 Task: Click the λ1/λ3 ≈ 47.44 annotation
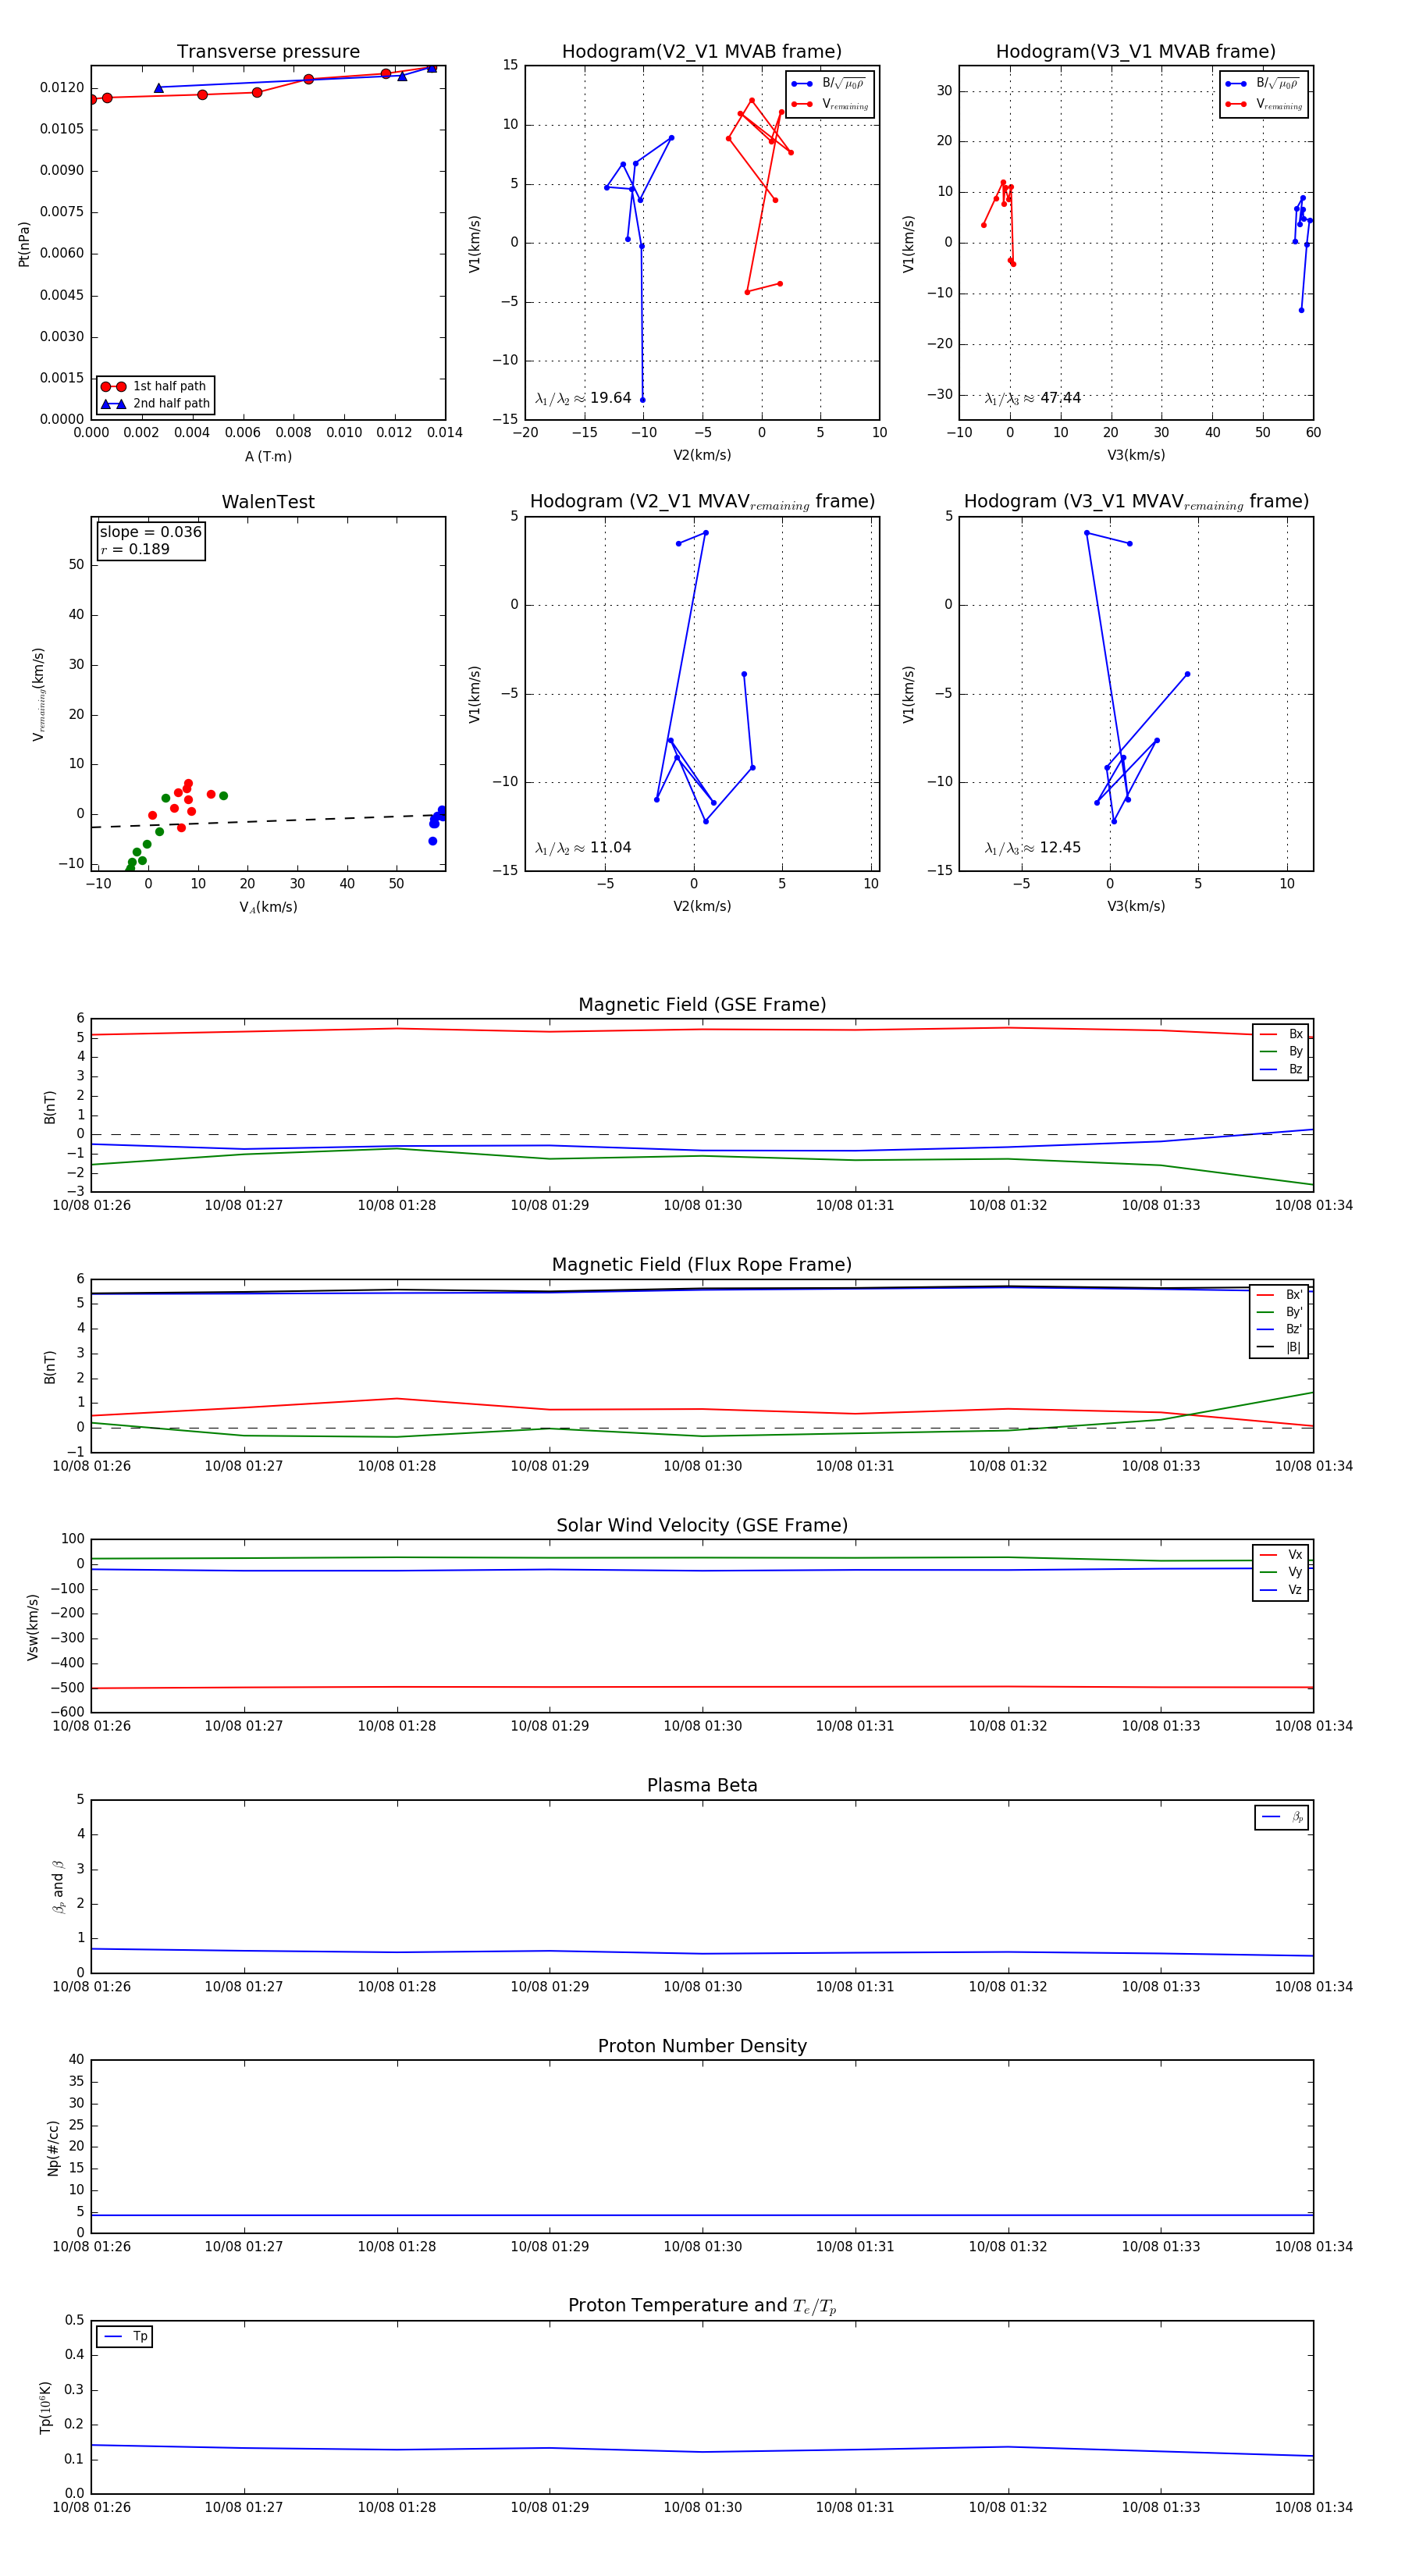1033,398
